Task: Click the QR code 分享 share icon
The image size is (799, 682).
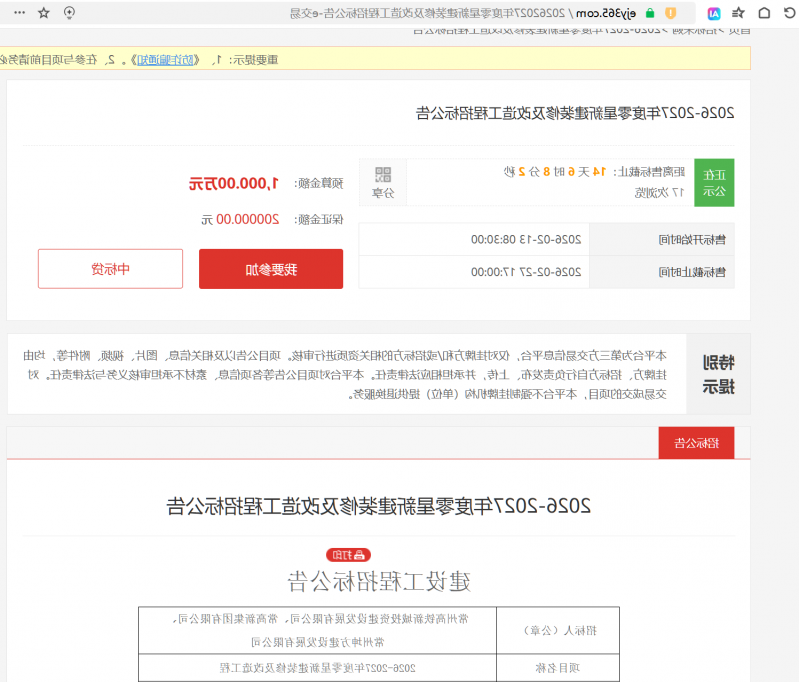Action: (x=383, y=182)
